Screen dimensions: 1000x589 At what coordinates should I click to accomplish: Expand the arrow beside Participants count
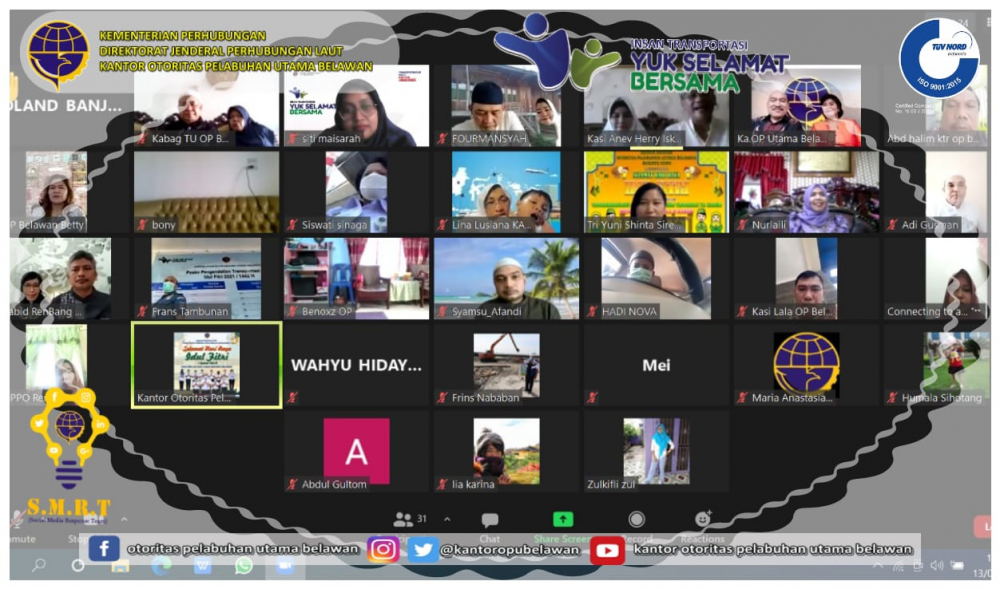click(447, 520)
